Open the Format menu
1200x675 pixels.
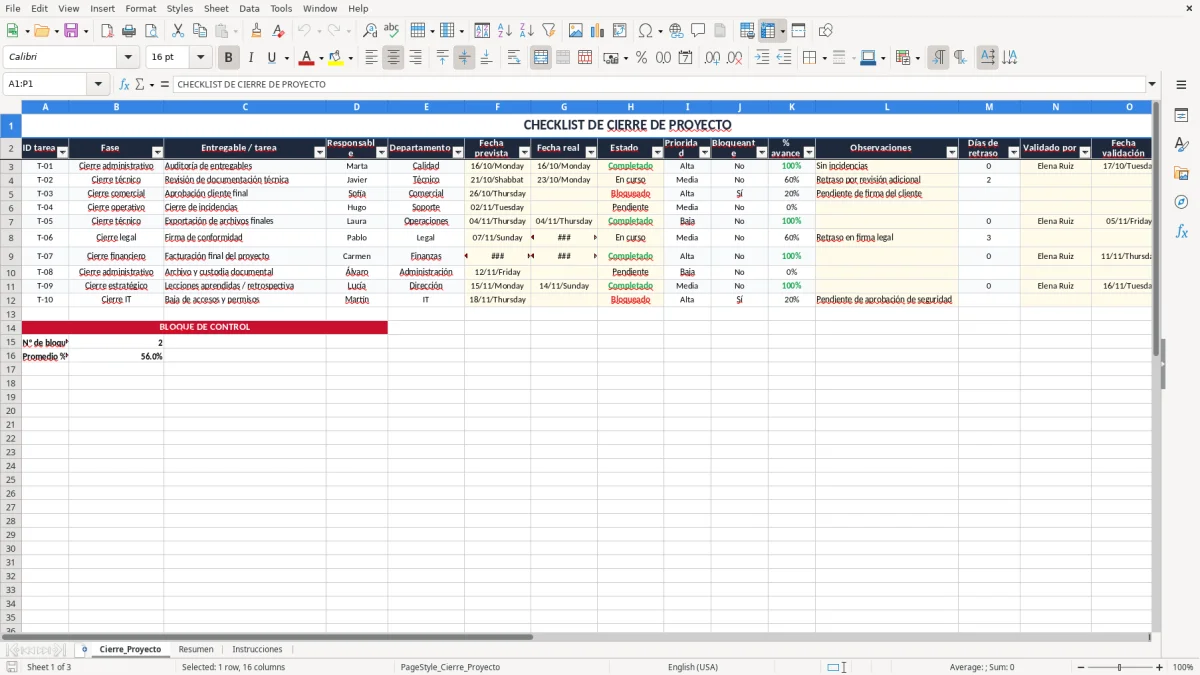pos(140,8)
